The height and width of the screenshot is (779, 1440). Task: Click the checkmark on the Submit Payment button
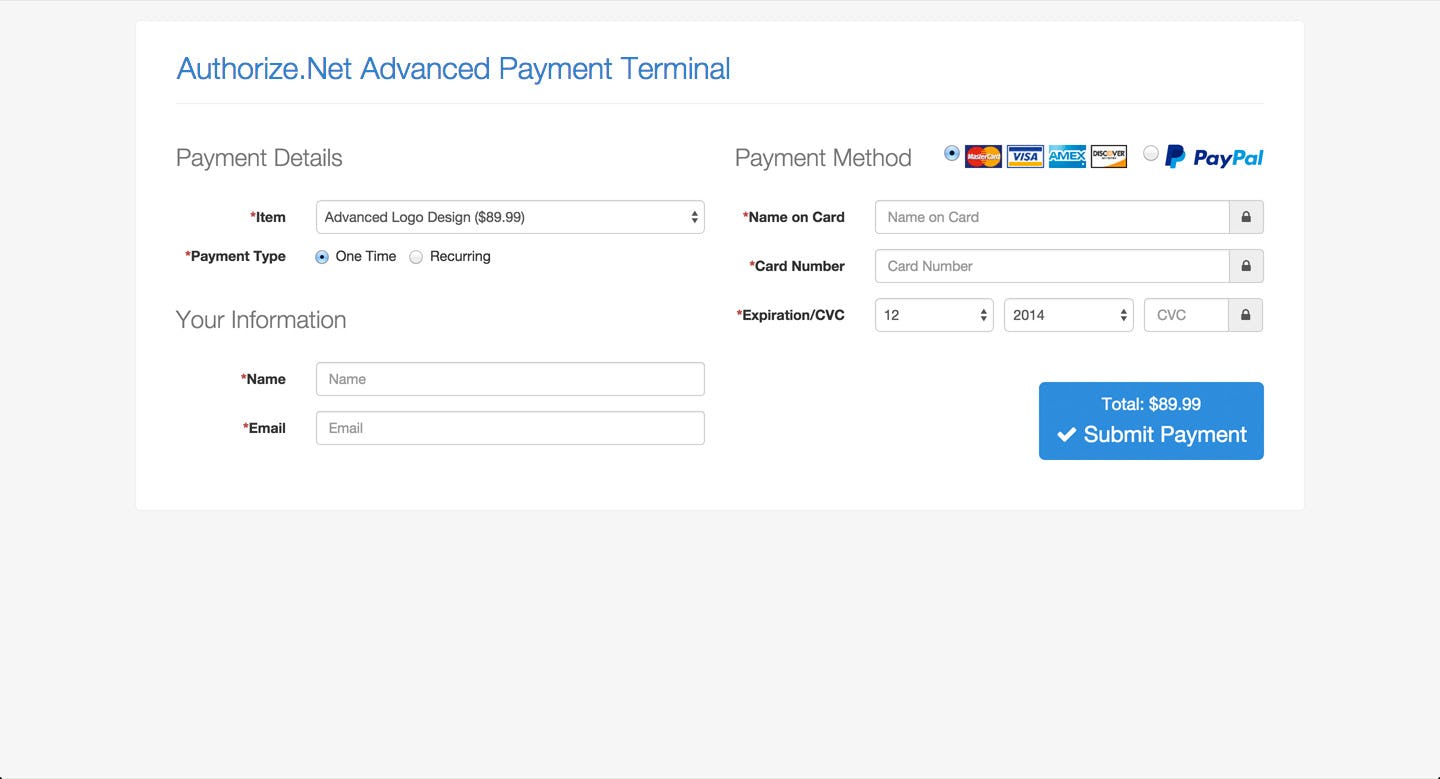(1066, 434)
